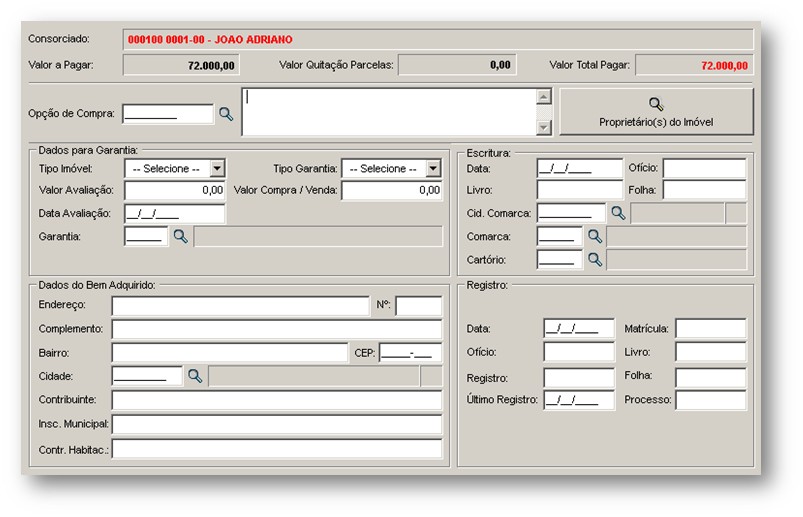Image resolution: width=803 pixels, height=517 pixels.
Task: Click the Valor Quitação Parcelas value
Action: [x=500, y=65]
